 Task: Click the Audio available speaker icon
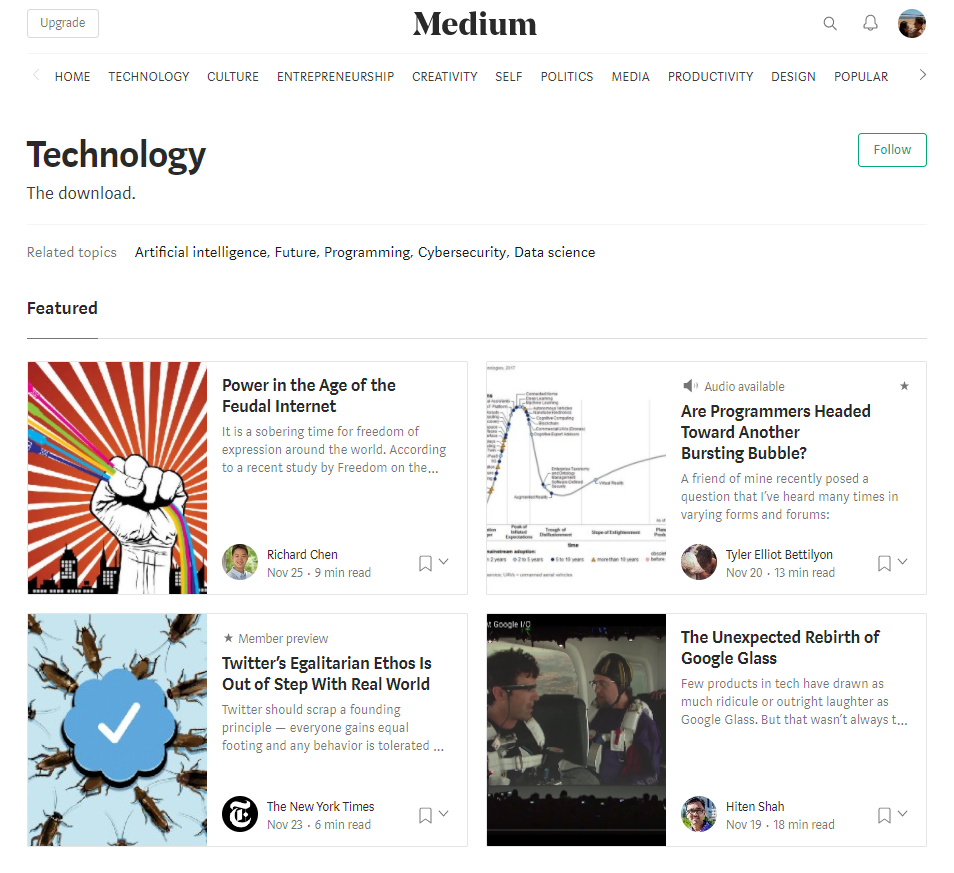pos(690,386)
